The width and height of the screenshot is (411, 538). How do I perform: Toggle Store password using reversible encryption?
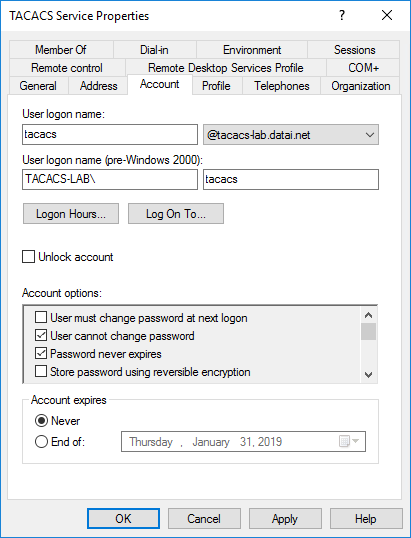(x=41, y=371)
